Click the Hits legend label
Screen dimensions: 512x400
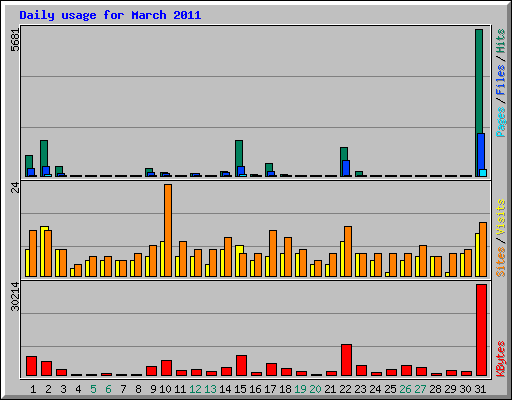pos(500,41)
